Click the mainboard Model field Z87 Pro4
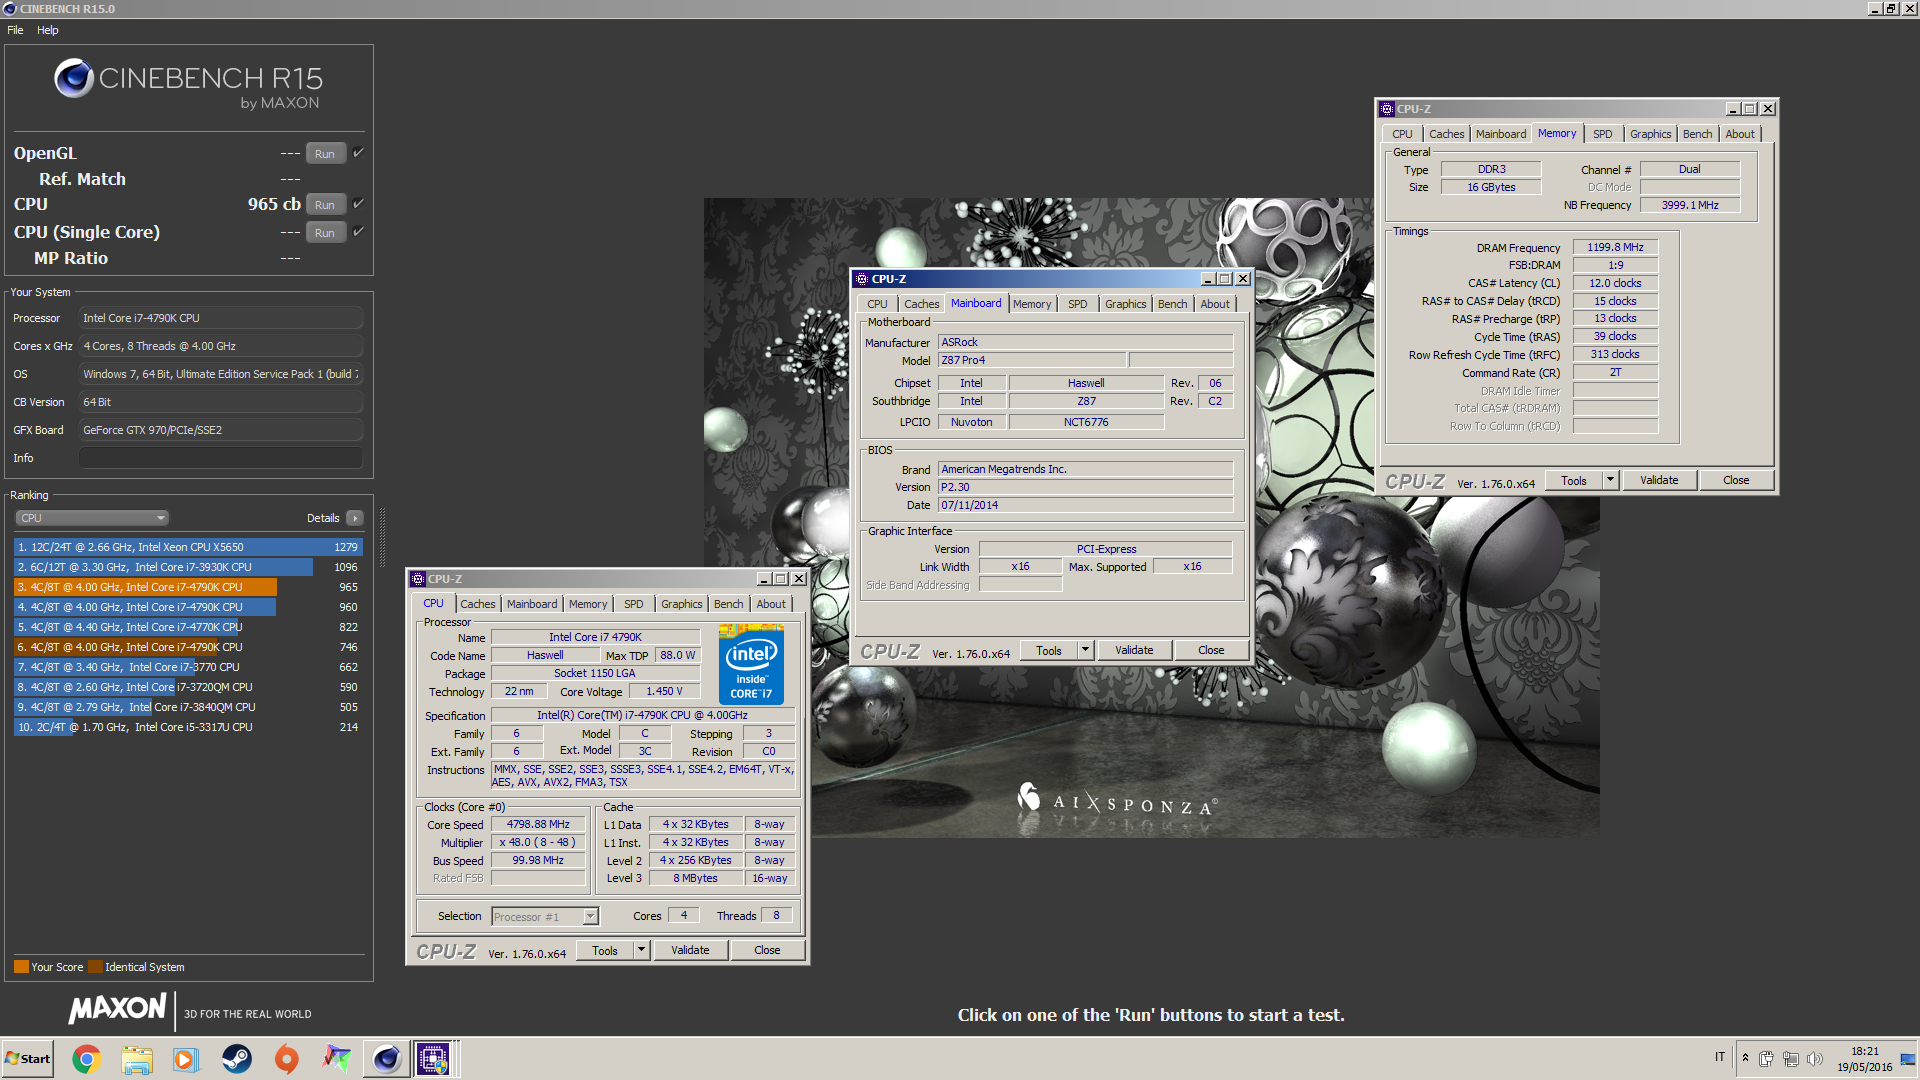 1033,360
